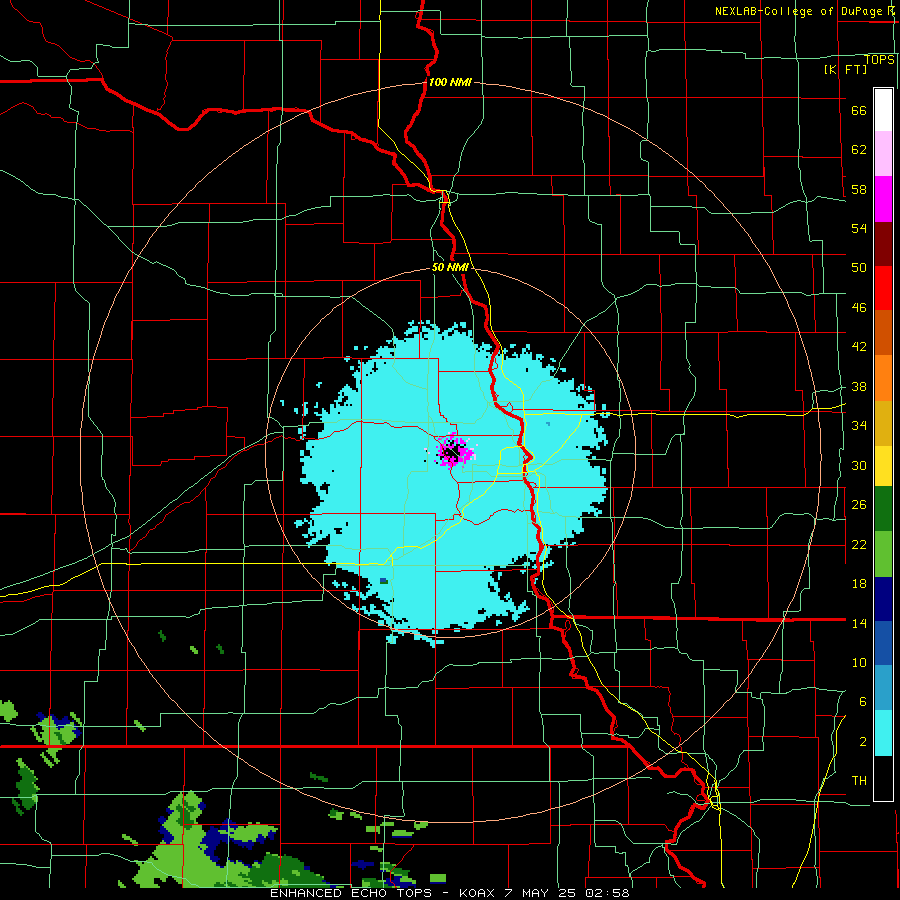
Task: Click the TH threshold label
Action: 859,781
